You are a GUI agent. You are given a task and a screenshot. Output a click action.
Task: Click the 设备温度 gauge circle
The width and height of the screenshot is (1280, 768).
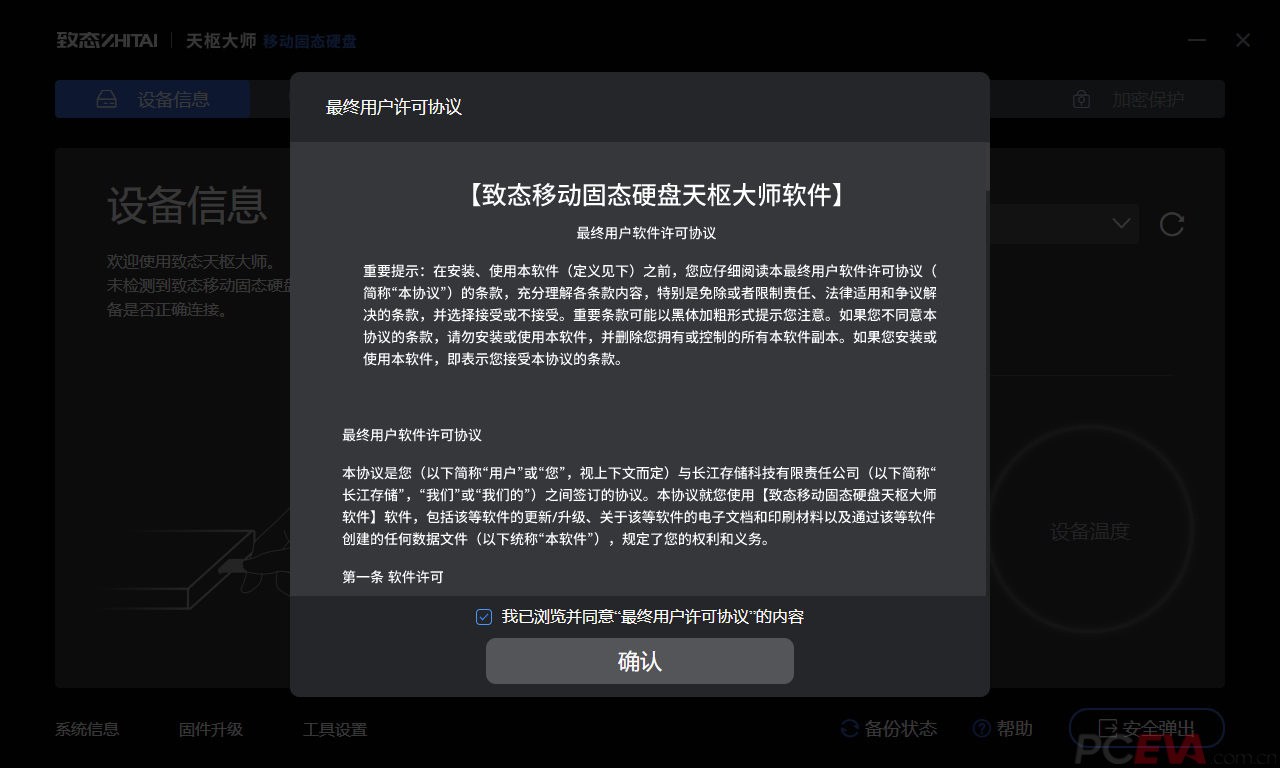point(1090,531)
